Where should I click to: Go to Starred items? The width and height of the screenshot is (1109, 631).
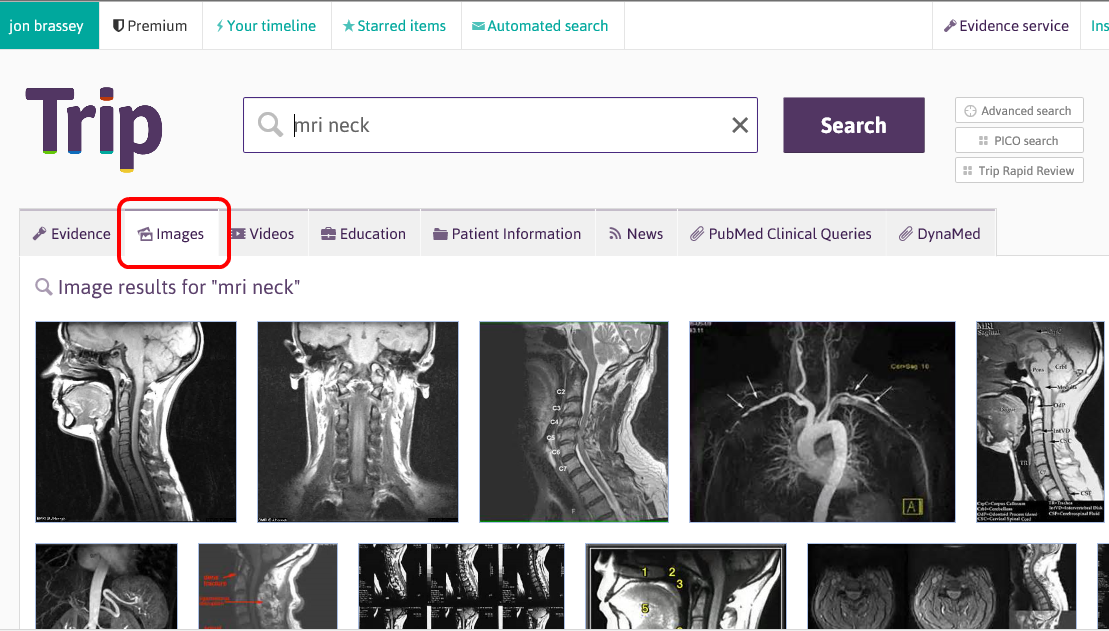[394, 26]
